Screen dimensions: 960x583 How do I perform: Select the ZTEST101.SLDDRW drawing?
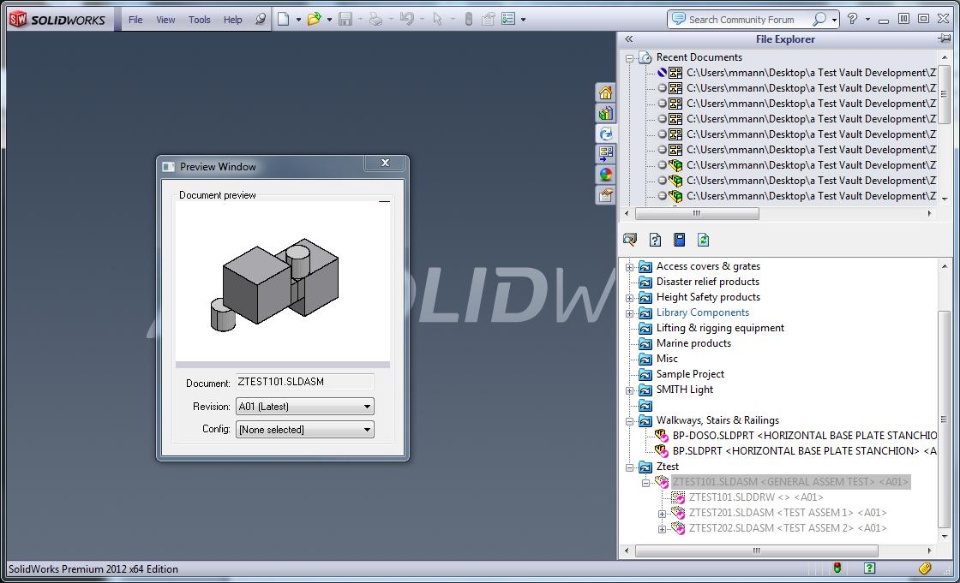(x=756, y=497)
